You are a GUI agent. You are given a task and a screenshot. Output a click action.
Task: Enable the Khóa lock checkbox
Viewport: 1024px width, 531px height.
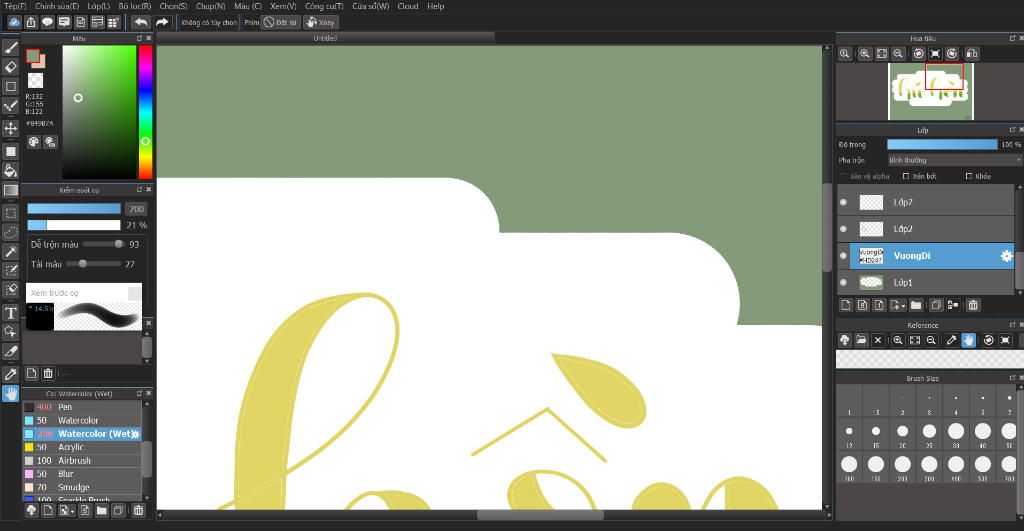pos(969,176)
